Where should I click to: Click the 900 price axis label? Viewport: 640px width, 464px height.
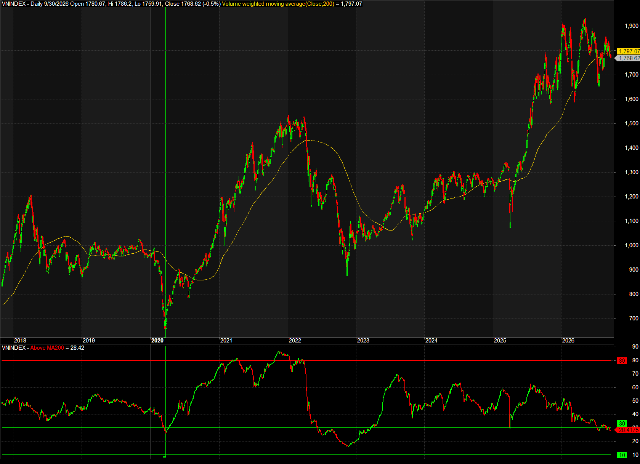pyautogui.click(x=634, y=270)
